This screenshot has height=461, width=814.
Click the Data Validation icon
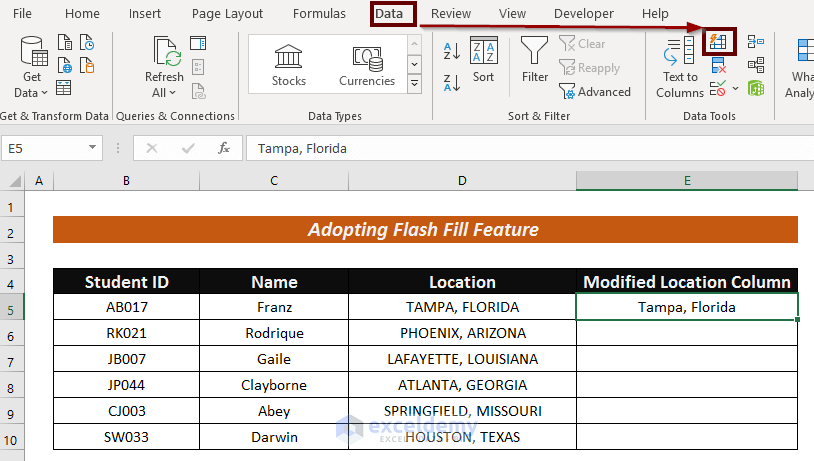coord(717,89)
